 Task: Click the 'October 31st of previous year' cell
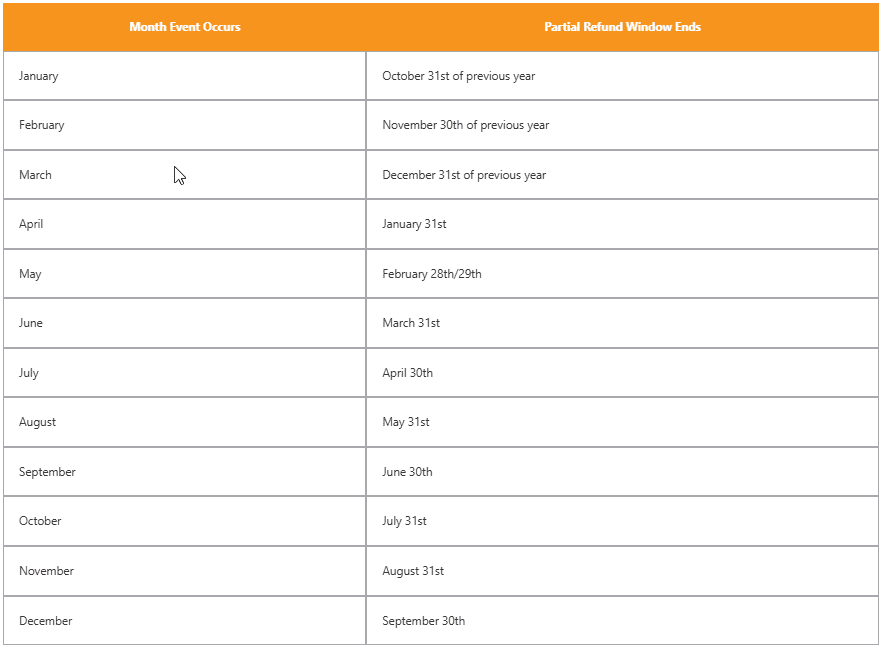point(622,76)
